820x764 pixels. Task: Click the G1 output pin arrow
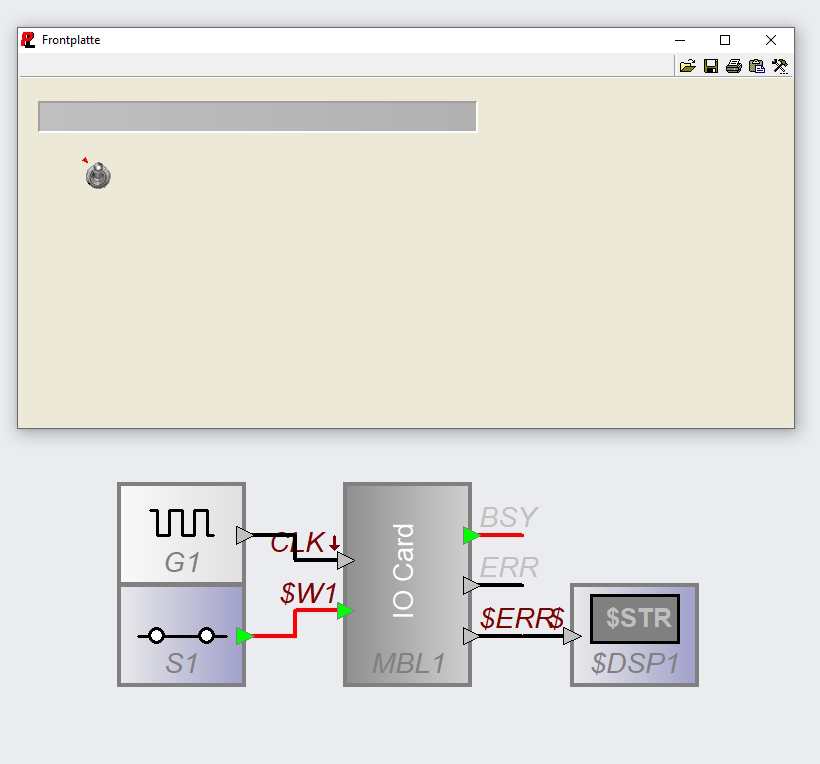(x=244, y=535)
